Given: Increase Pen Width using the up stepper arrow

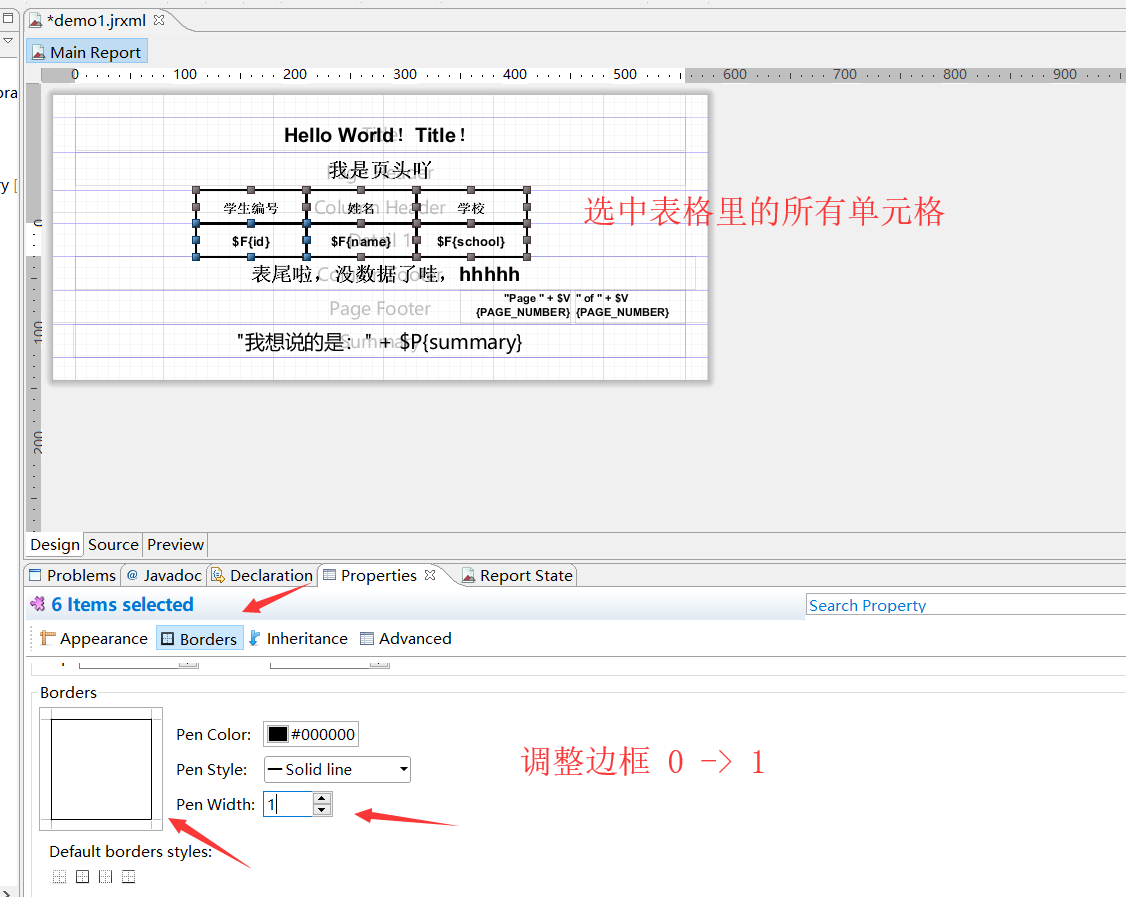Looking at the screenshot, I should [x=321, y=798].
